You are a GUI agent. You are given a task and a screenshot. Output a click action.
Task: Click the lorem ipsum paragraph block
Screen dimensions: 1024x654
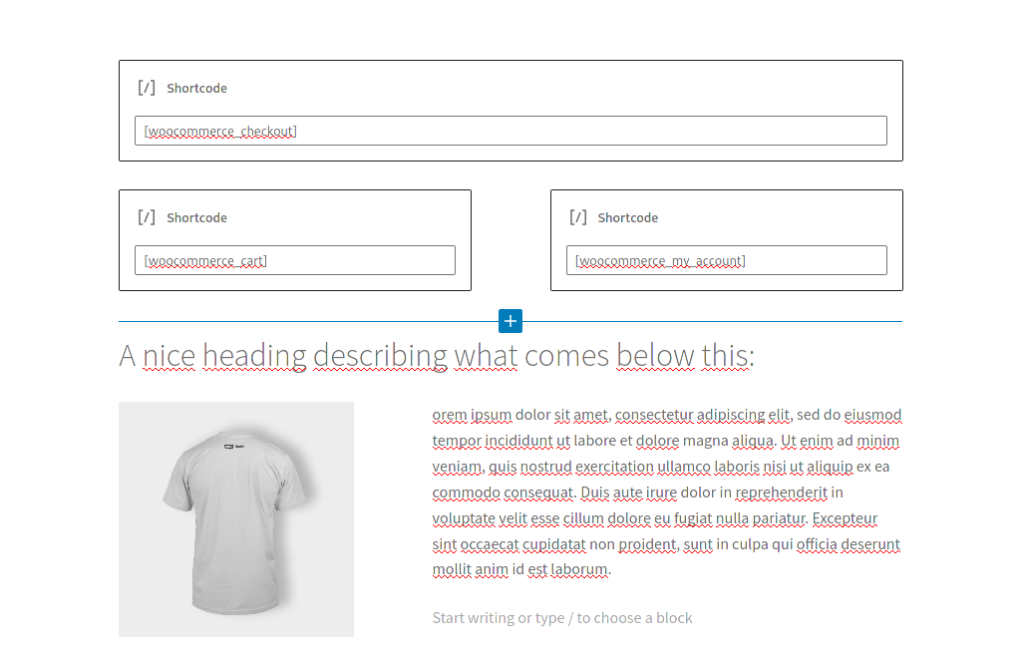tap(667, 492)
